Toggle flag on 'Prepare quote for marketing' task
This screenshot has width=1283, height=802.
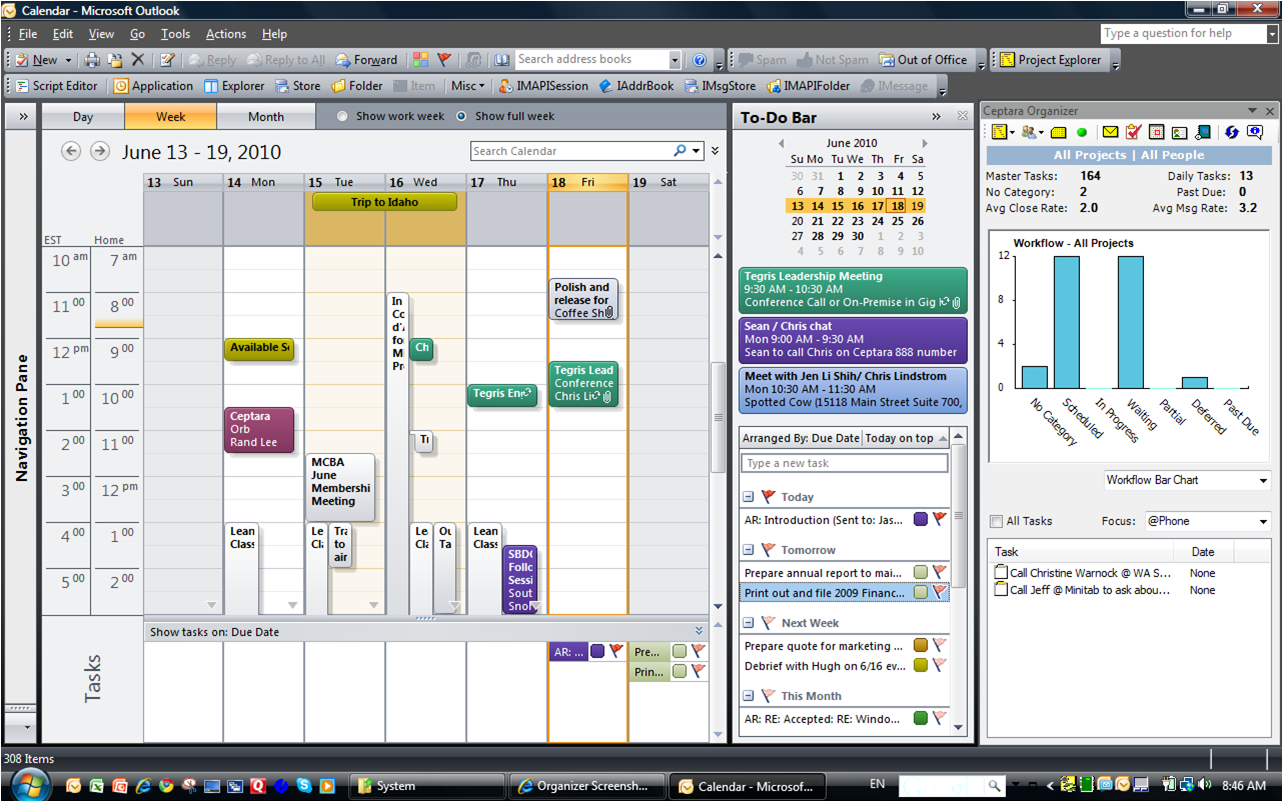pyautogui.click(x=939, y=646)
